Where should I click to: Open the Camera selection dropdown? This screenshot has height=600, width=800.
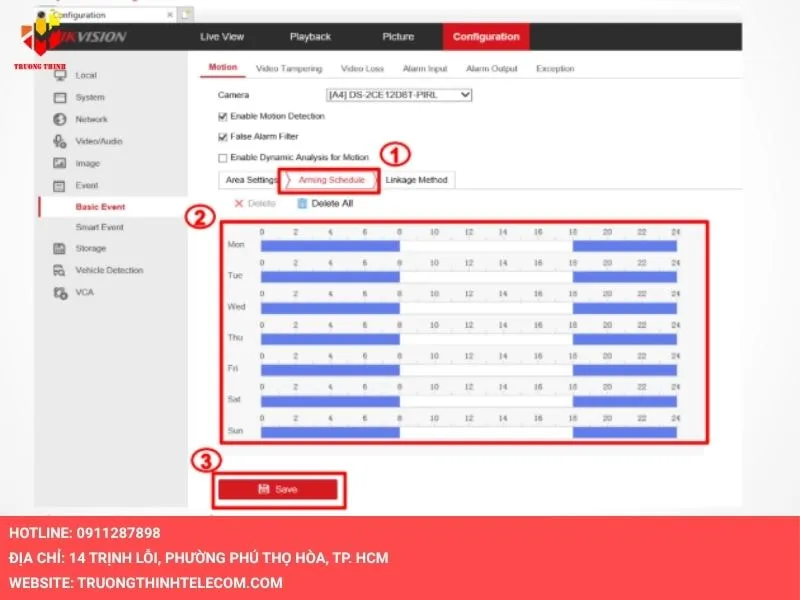[x=398, y=95]
